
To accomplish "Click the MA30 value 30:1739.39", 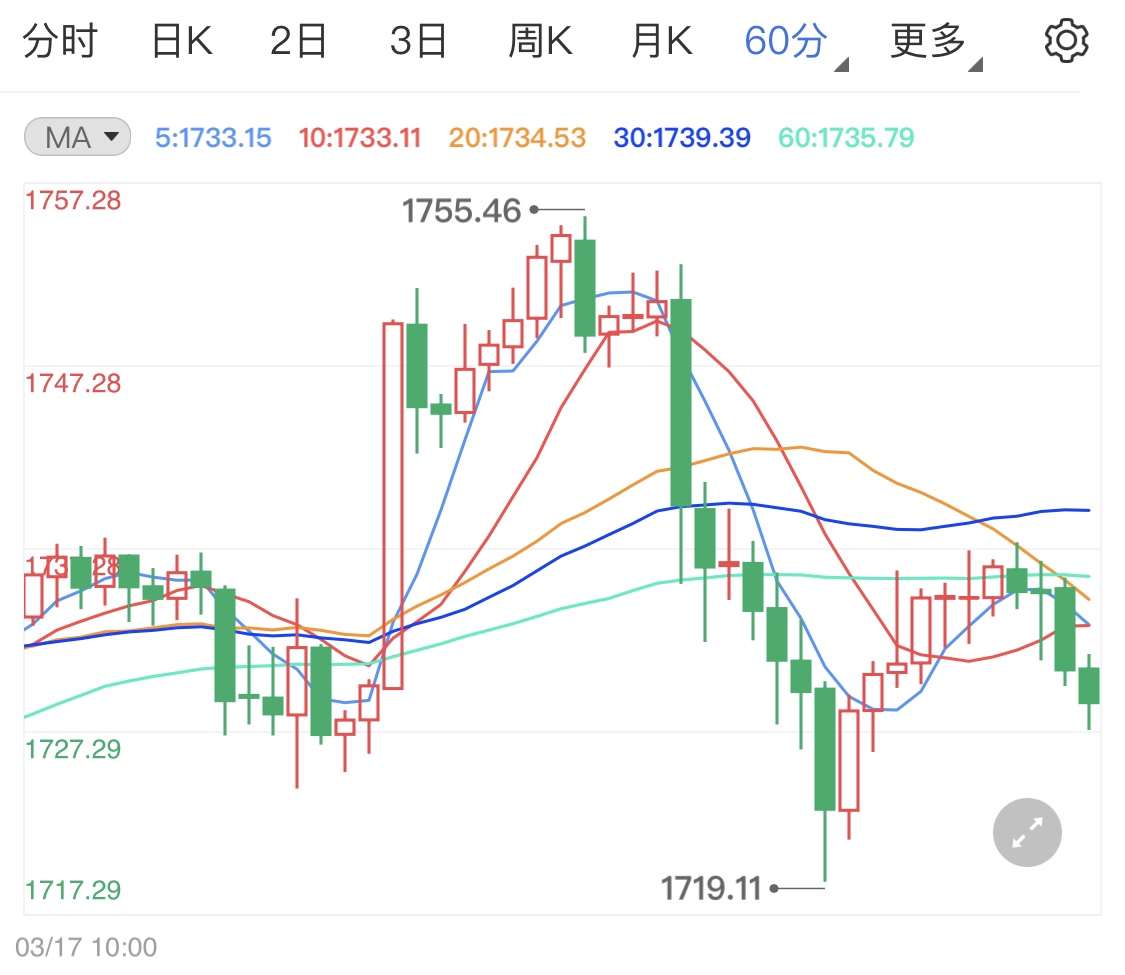I will click(x=682, y=137).
